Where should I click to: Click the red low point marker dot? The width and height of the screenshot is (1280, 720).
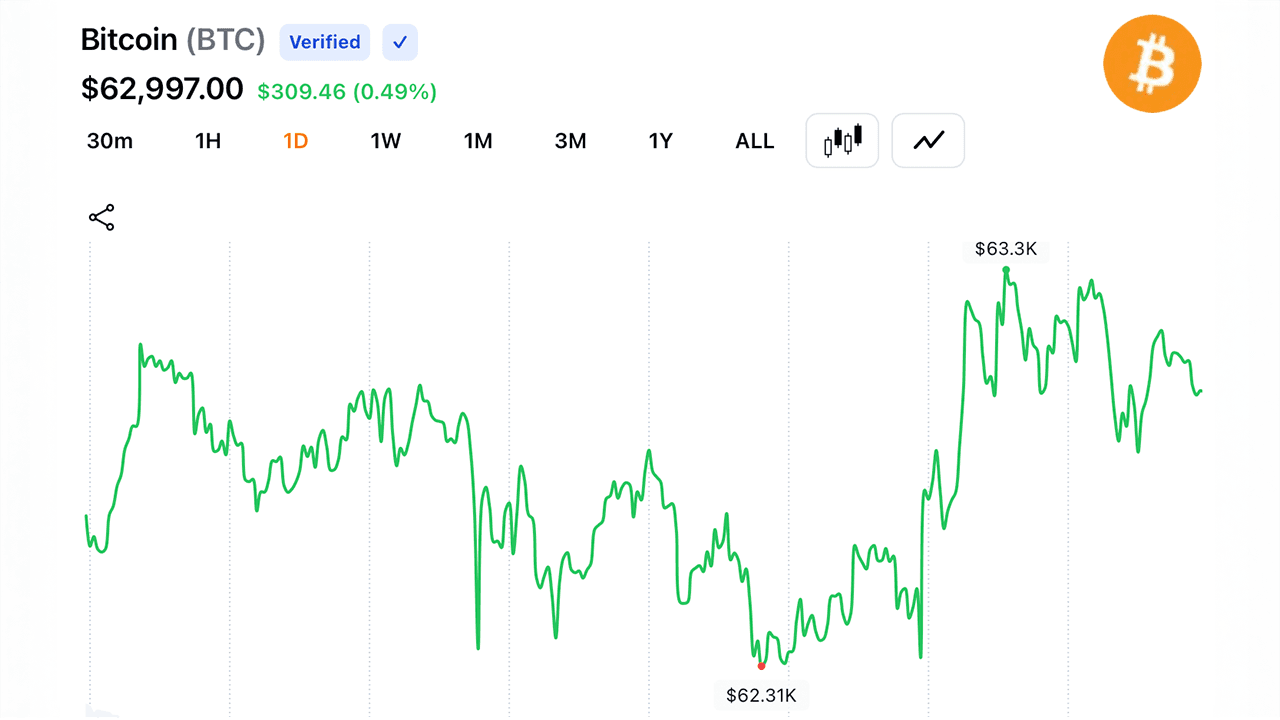click(761, 666)
